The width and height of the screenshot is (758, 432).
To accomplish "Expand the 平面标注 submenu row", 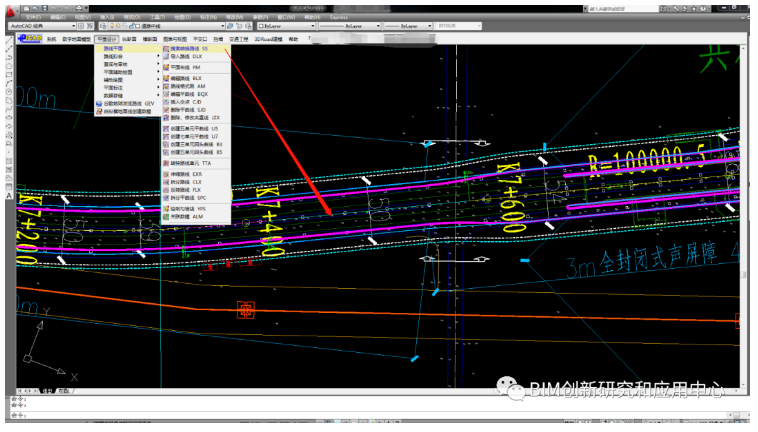I will (128, 88).
